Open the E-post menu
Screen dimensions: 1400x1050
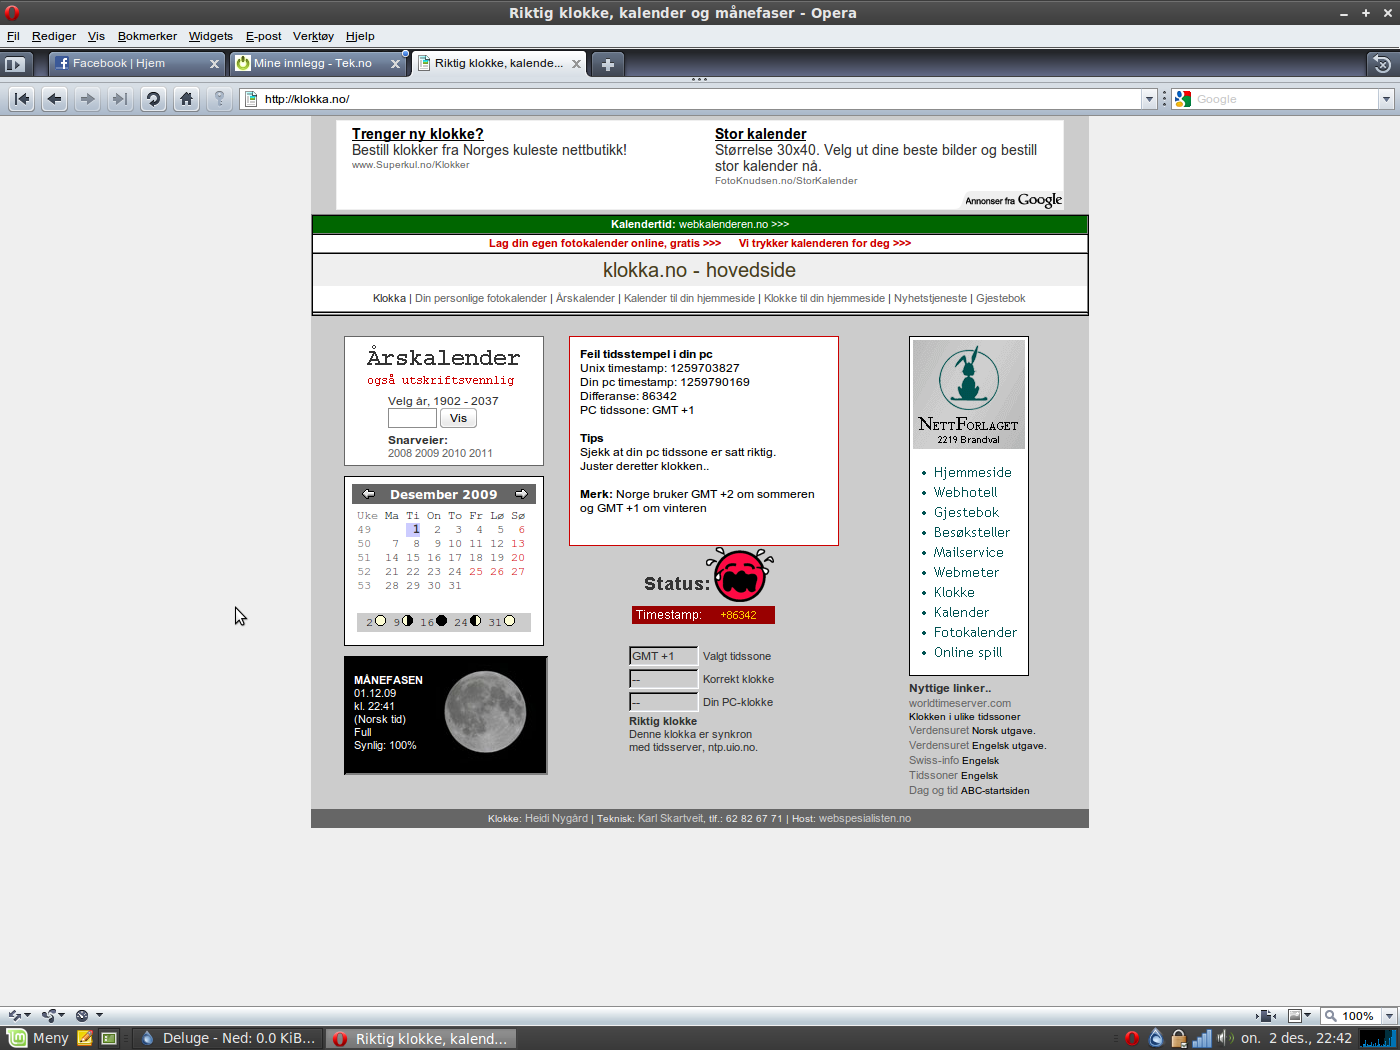(x=264, y=36)
